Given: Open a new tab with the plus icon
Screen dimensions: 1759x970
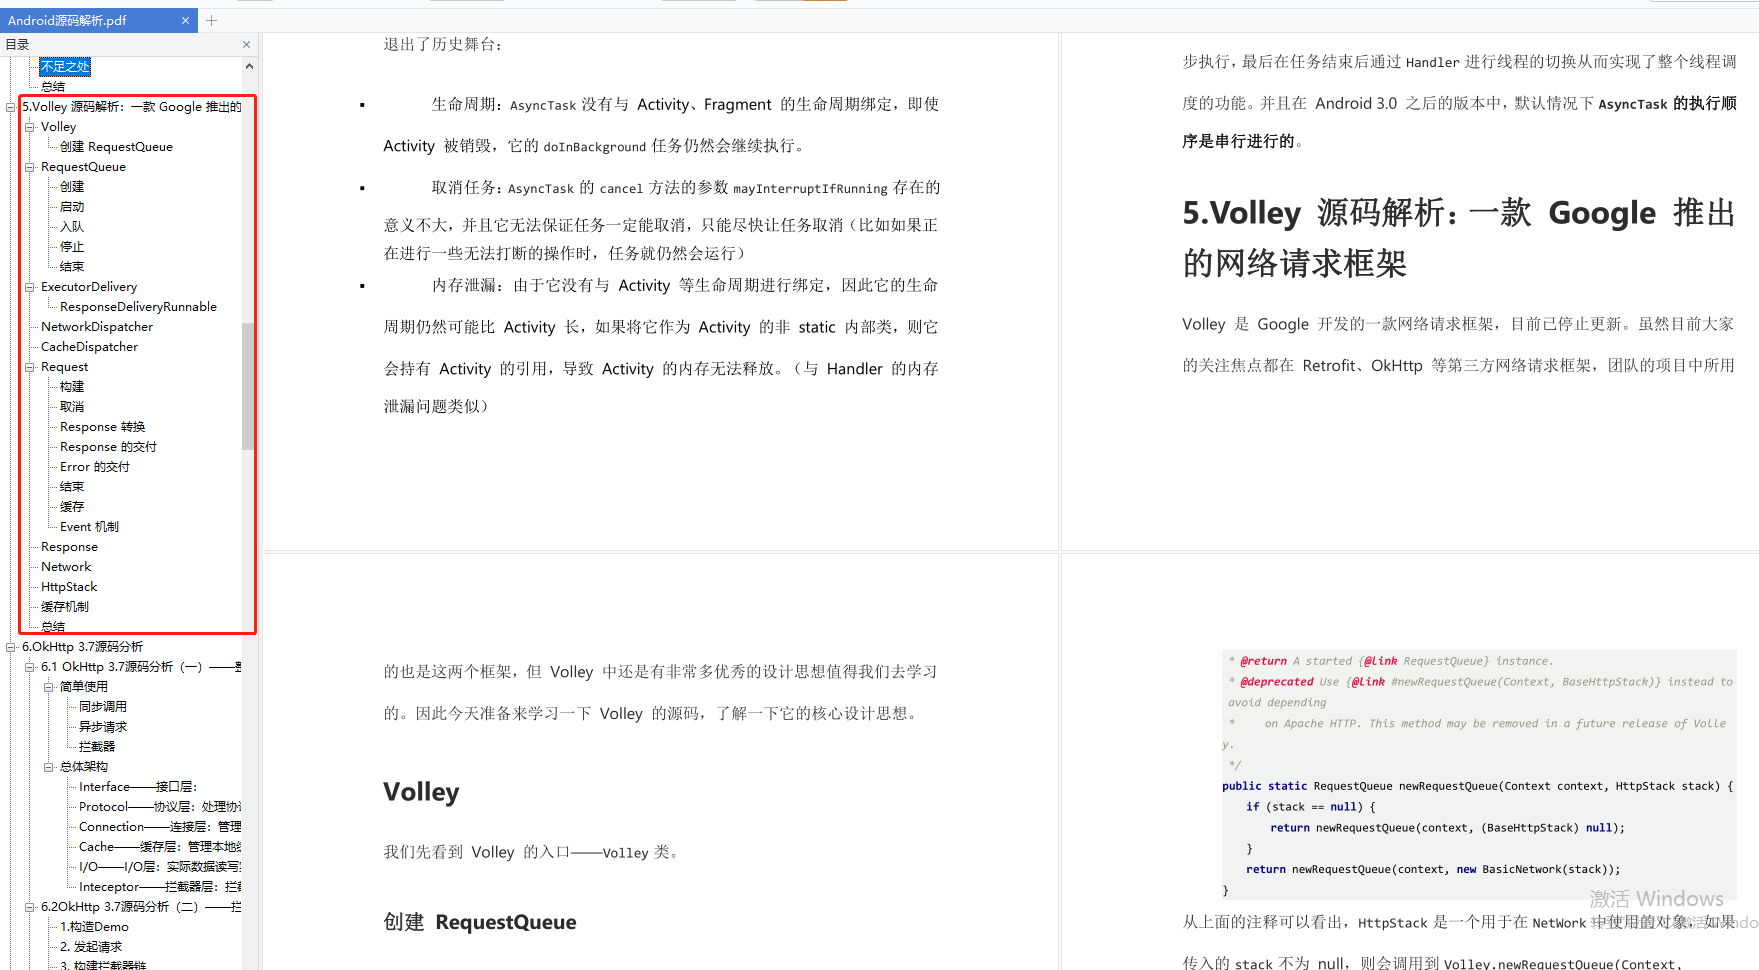Looking at the screenshot, I should [211, 20].
